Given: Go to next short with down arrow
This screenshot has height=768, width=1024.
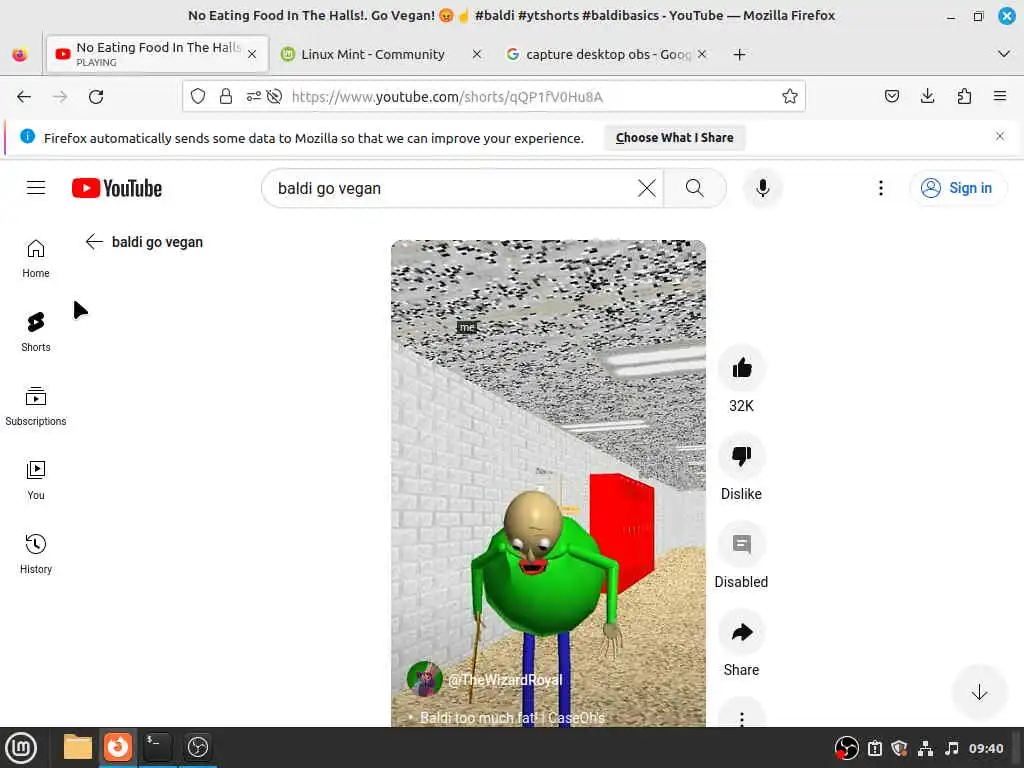Looking at the screenshot, I should [x=979, y=692].
